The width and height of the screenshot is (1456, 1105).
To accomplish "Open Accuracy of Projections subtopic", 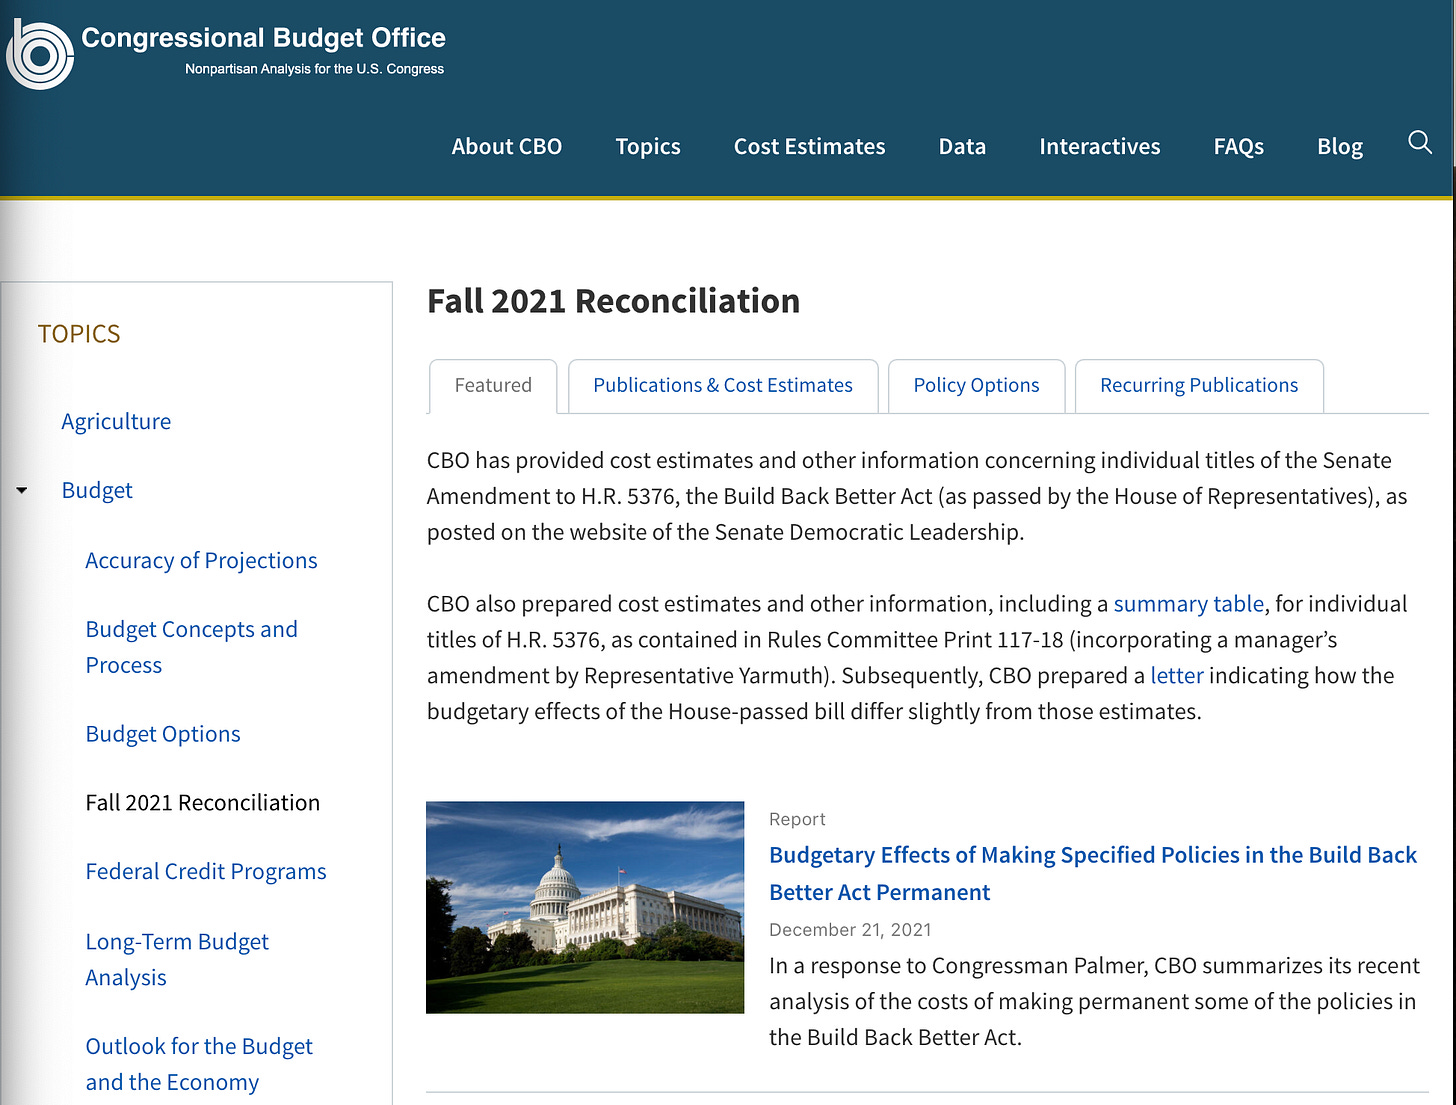I will pos(201,561).
